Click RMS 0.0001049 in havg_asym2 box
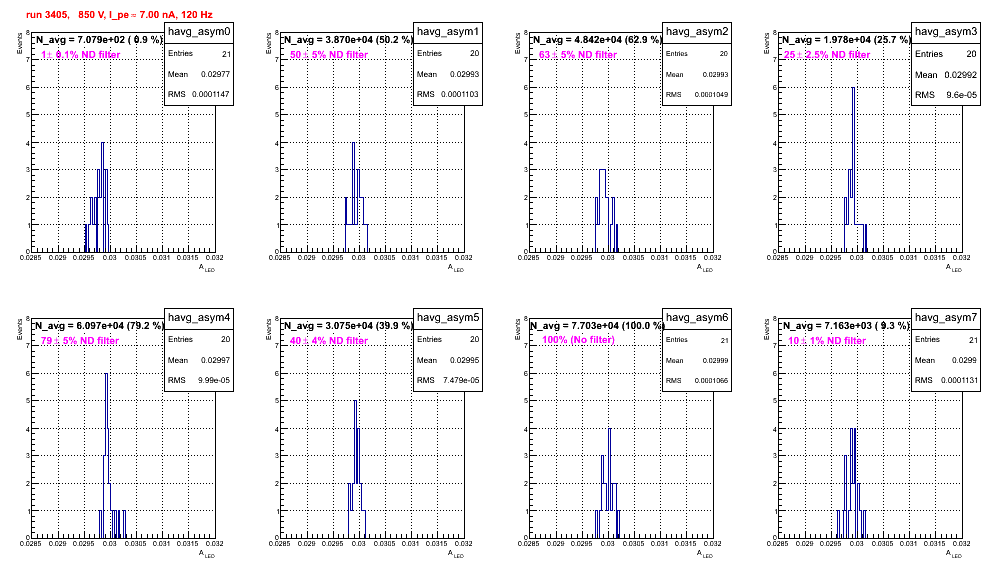This screenshot has width=996, height=572. [697, 95]
